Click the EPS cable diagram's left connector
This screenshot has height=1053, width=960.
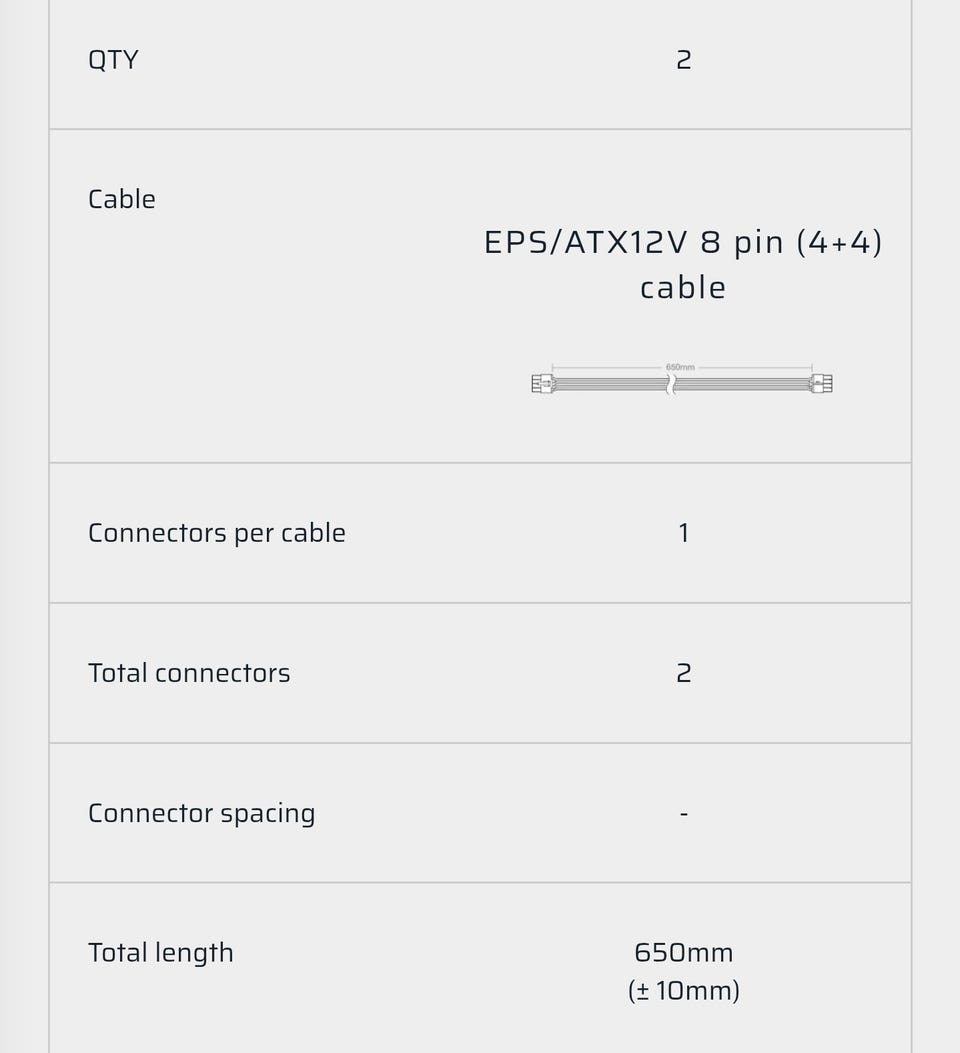[542, 383]
